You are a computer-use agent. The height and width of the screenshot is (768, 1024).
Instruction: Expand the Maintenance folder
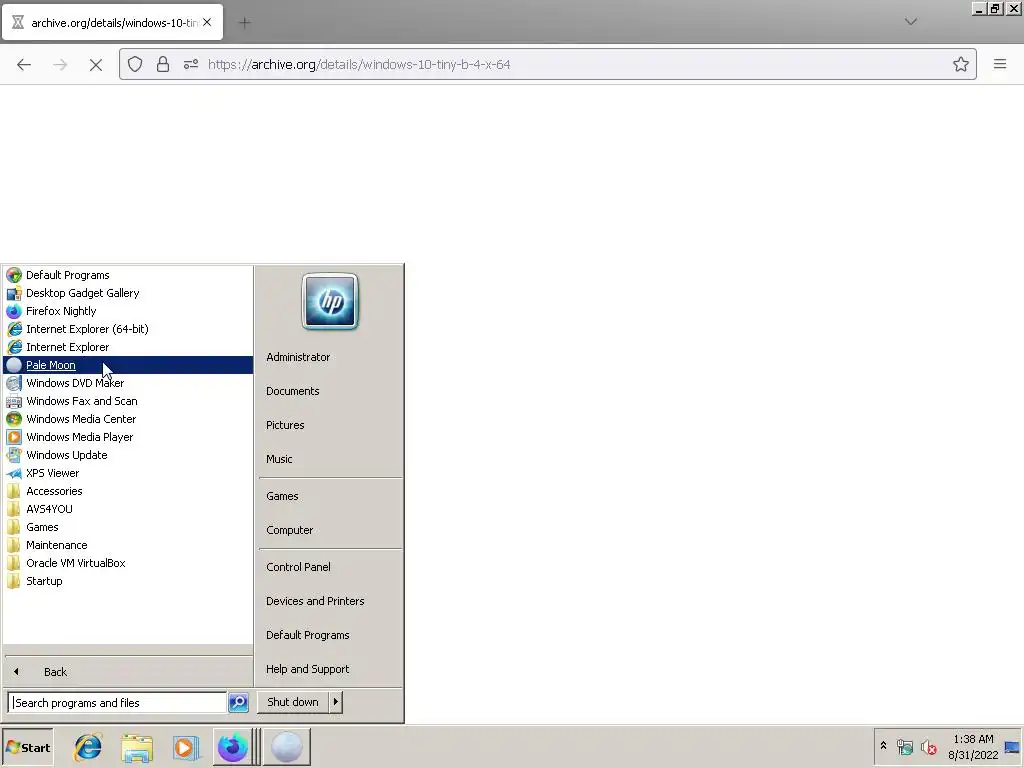click(128, 545)
